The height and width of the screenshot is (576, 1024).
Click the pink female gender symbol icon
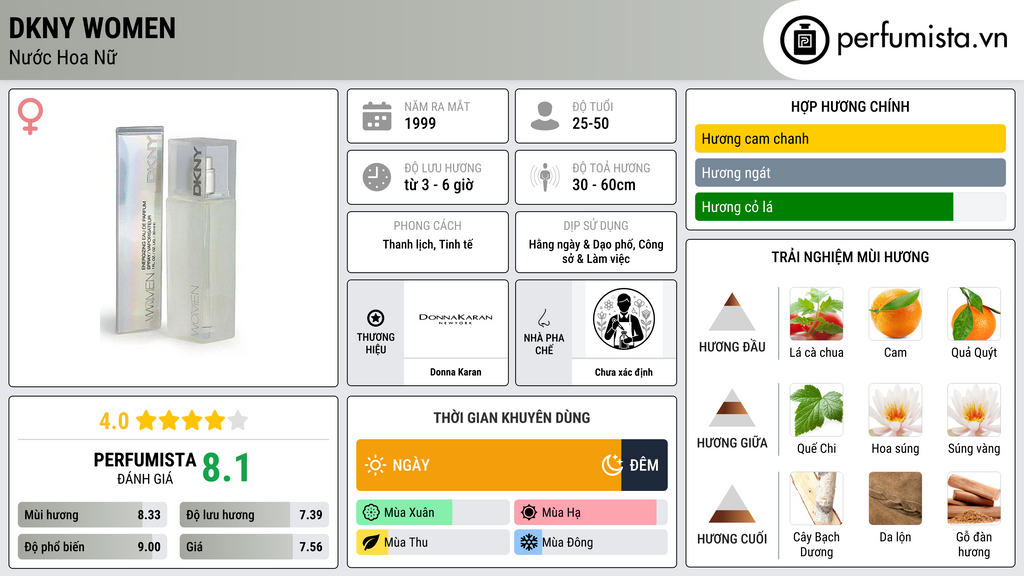[x=30, y=116]
